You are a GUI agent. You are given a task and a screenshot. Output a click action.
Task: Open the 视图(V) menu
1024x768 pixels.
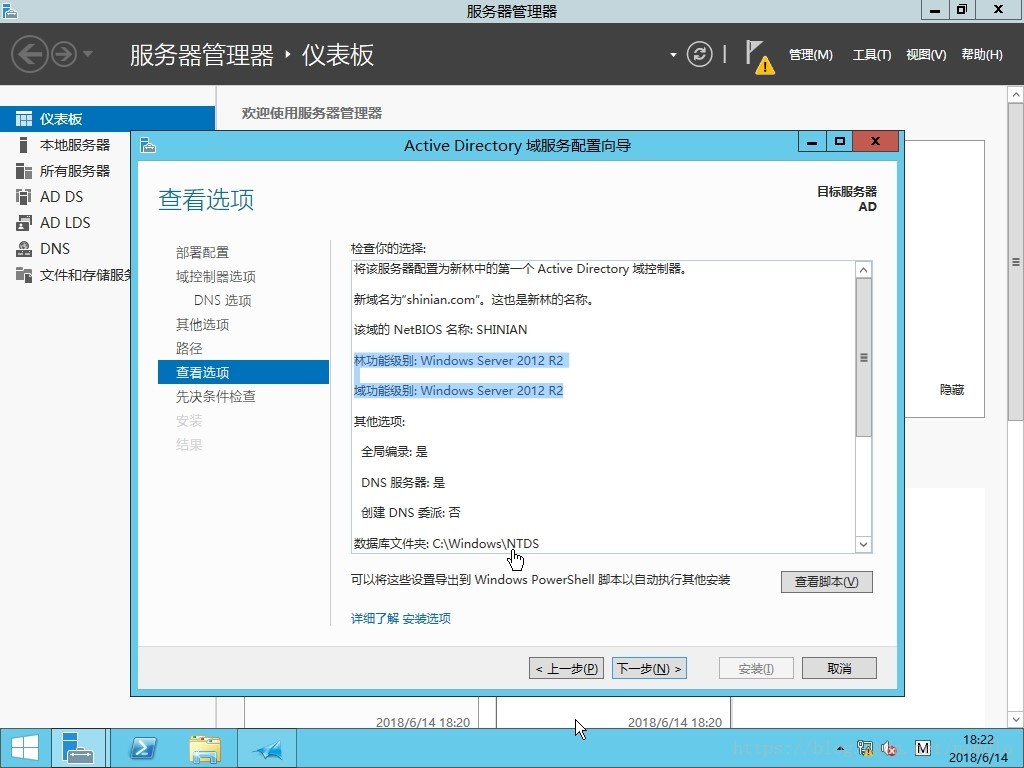pyautogui.click(x=926, y=55)
